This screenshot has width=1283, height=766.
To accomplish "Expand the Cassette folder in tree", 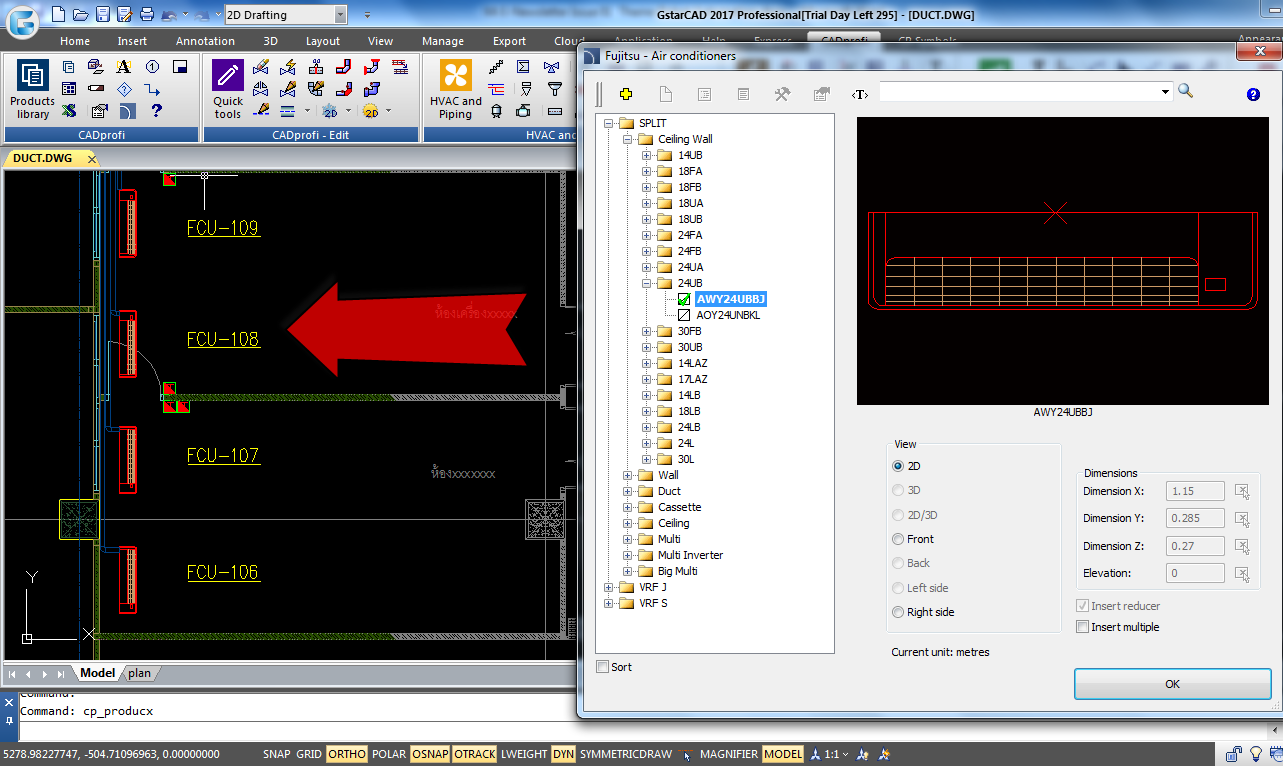I will click(x=628, y=507).
